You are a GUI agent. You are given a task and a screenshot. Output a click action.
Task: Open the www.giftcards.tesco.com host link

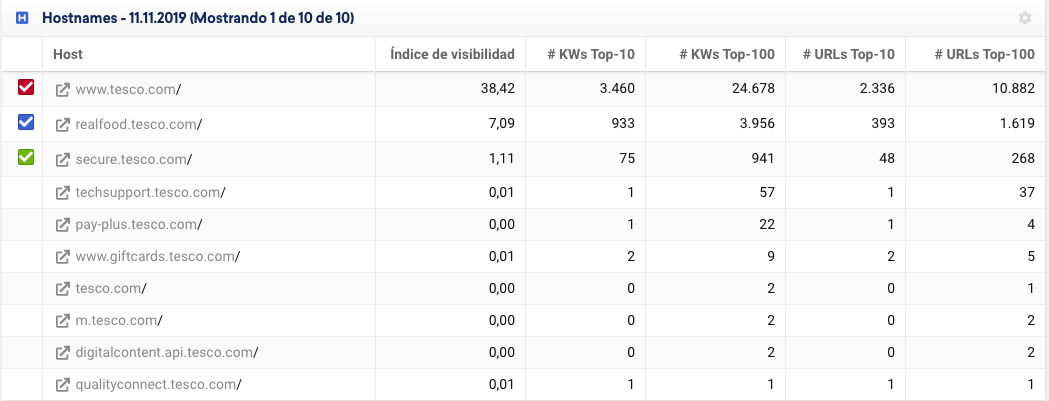157,257
